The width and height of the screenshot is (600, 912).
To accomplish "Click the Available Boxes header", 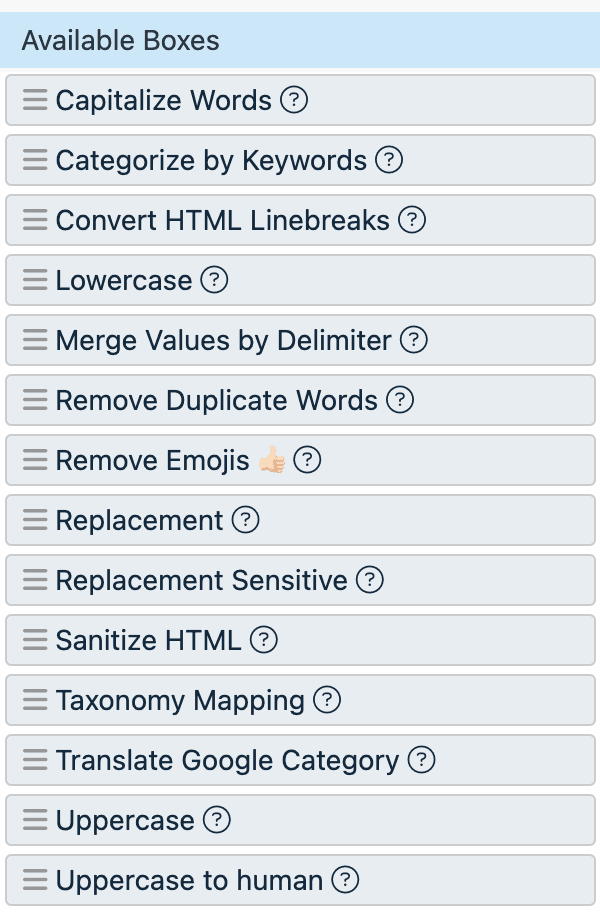I will [x=121, y=41].
